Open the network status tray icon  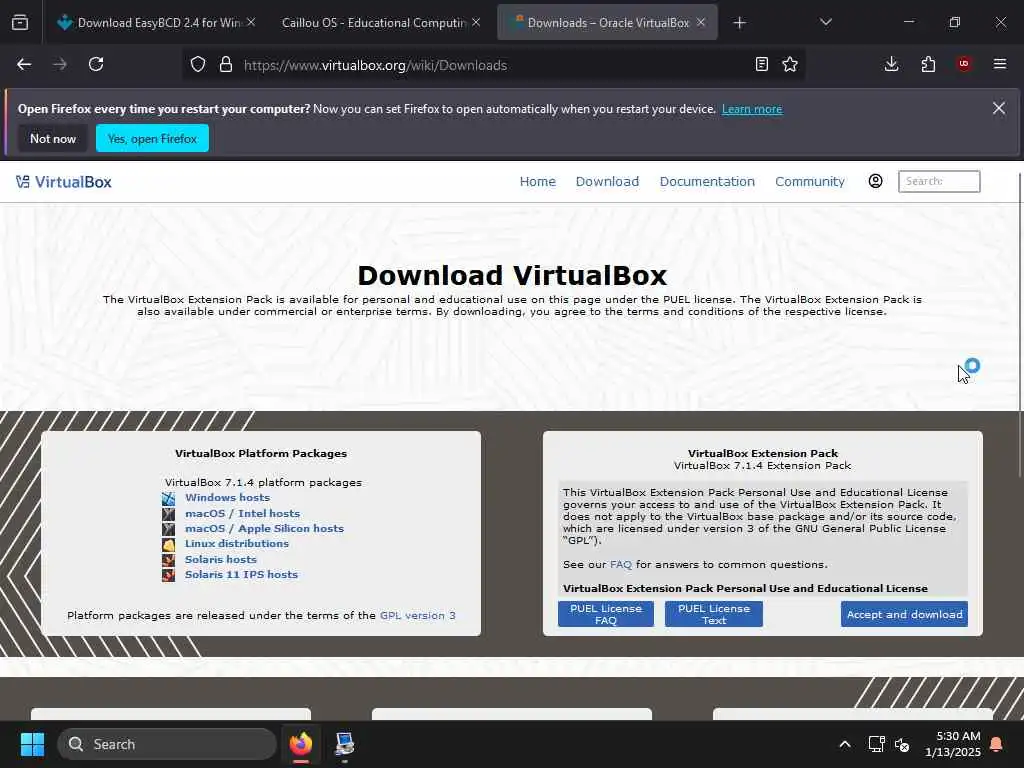click(876, 744)
